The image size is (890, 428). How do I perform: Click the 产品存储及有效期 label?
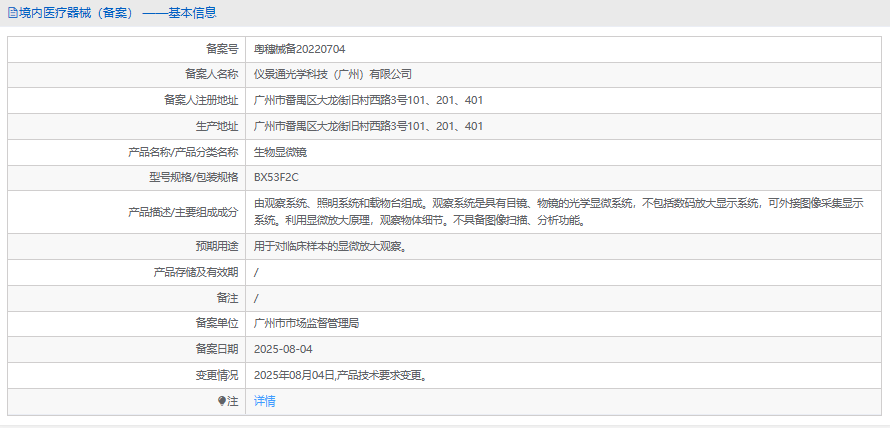tap(196, 272)
